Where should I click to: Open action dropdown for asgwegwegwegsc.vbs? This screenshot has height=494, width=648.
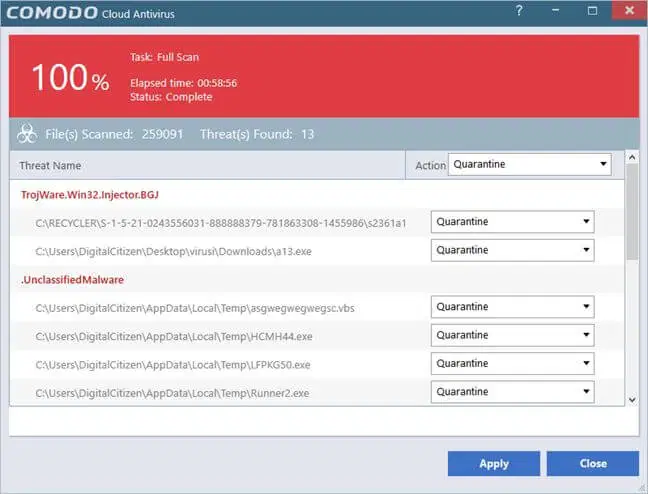coord(512,307)
